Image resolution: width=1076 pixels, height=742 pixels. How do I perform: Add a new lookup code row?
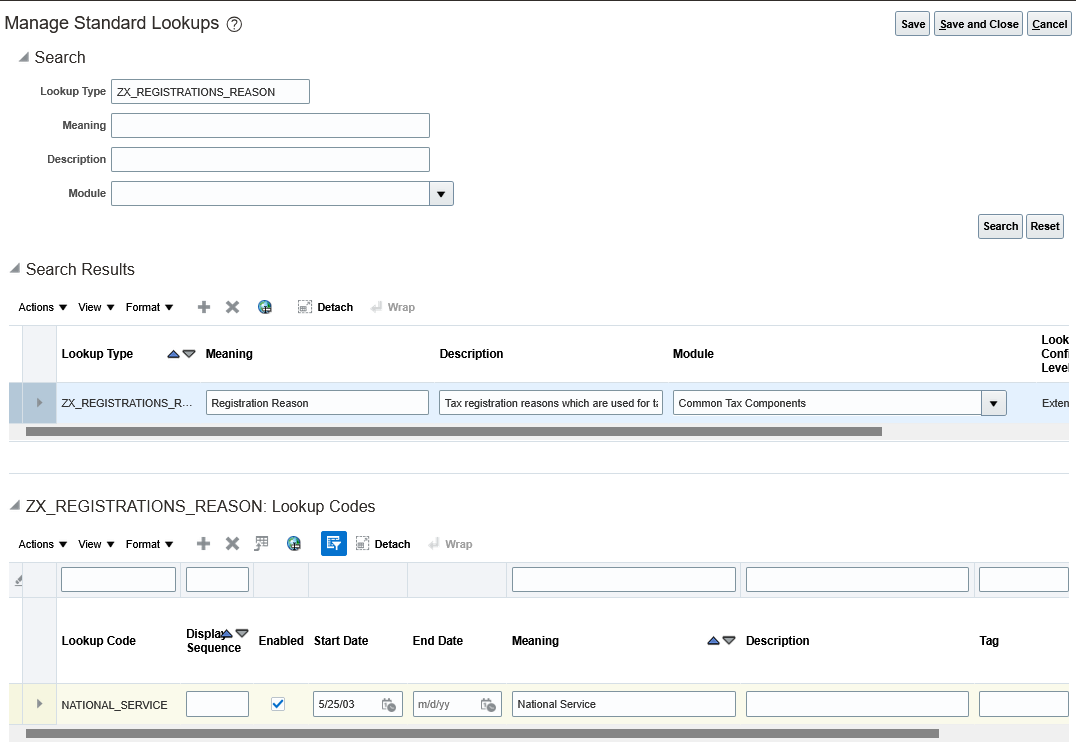[204, 544]
